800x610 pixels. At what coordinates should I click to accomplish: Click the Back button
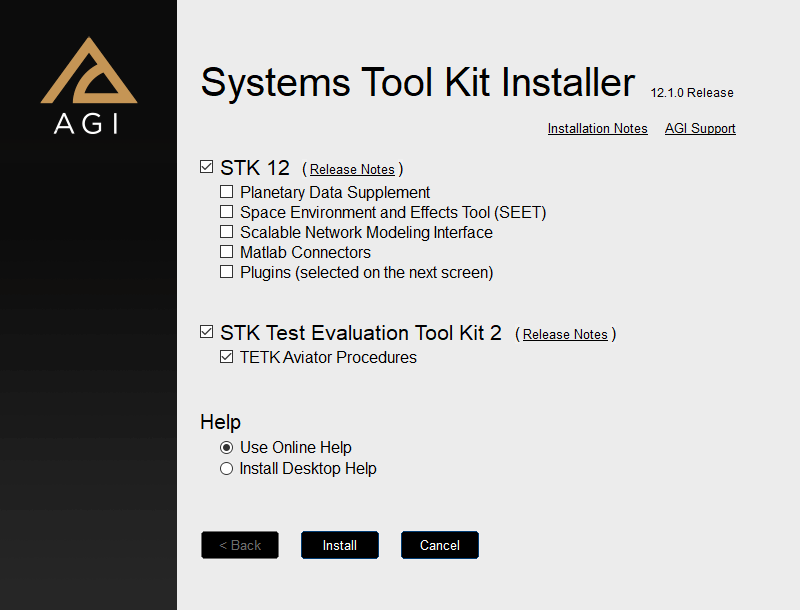(240, 545)
